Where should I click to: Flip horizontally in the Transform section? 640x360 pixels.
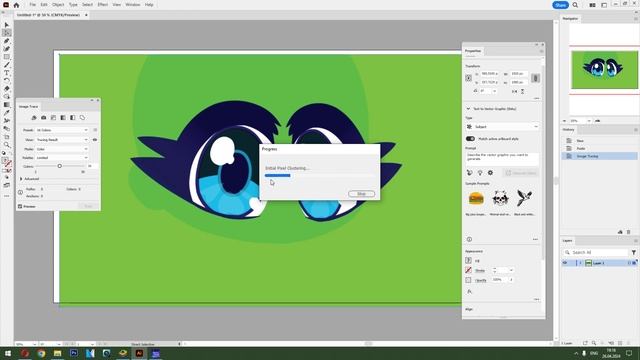click(x=514, y=91)
